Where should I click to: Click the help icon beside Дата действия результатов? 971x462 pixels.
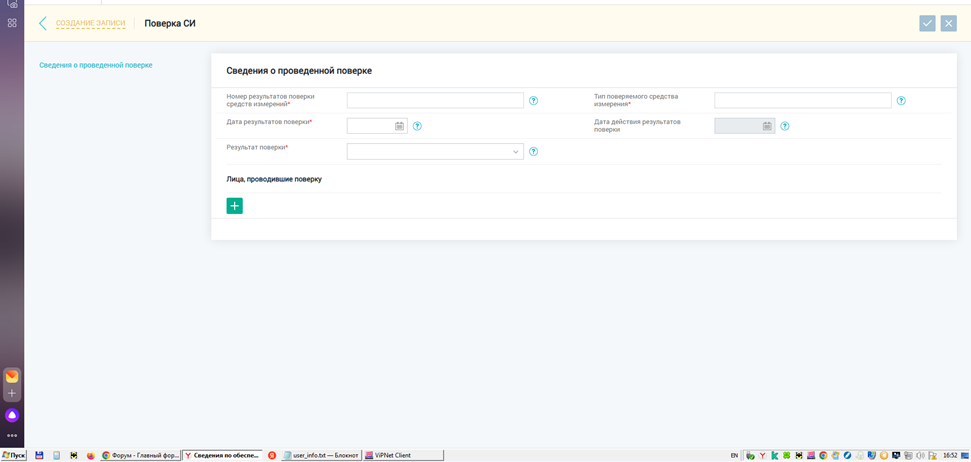(785, 126)
